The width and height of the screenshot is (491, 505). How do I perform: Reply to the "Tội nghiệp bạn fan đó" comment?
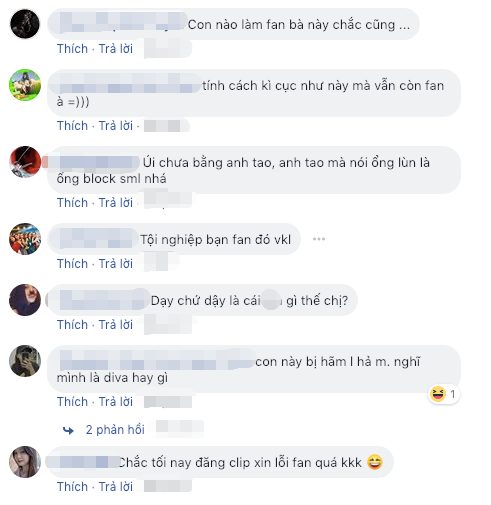116,264
